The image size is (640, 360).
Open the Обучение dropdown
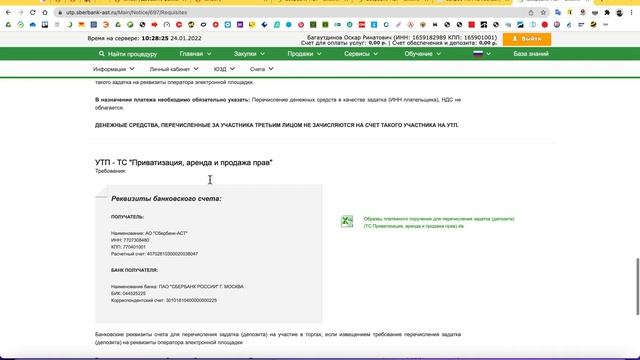pos(422,54)
